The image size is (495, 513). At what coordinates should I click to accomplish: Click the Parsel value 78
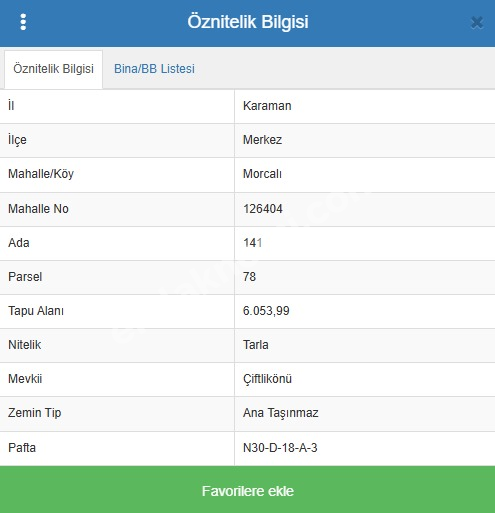pos(249,277)
